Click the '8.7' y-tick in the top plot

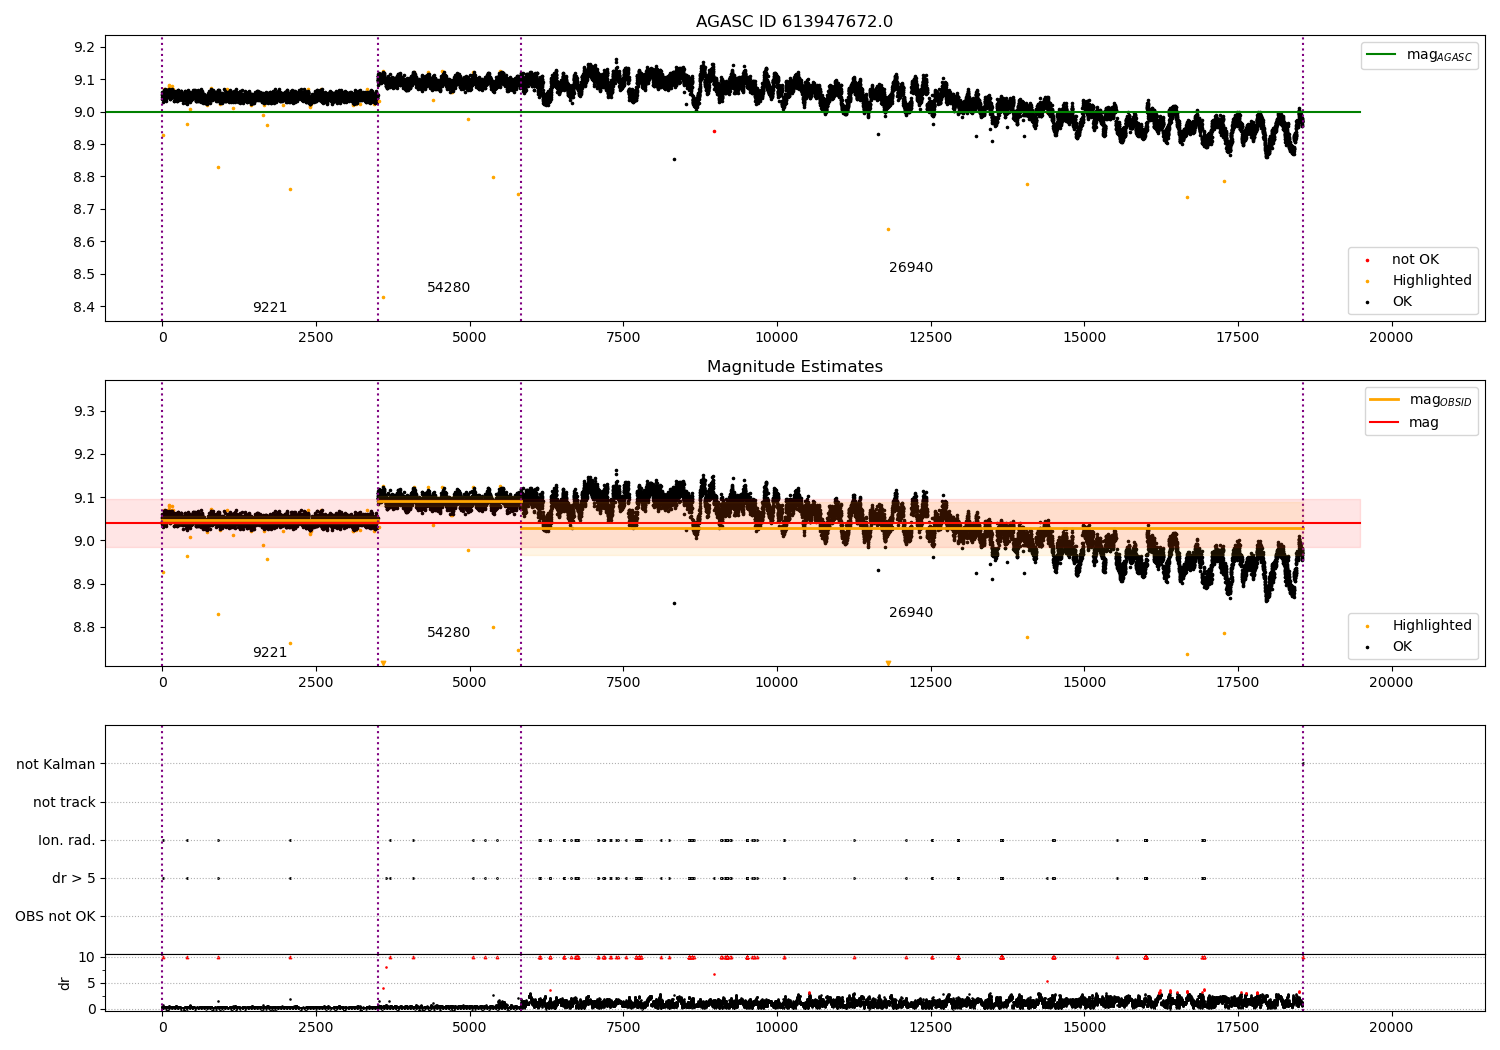tap(85, 210)
